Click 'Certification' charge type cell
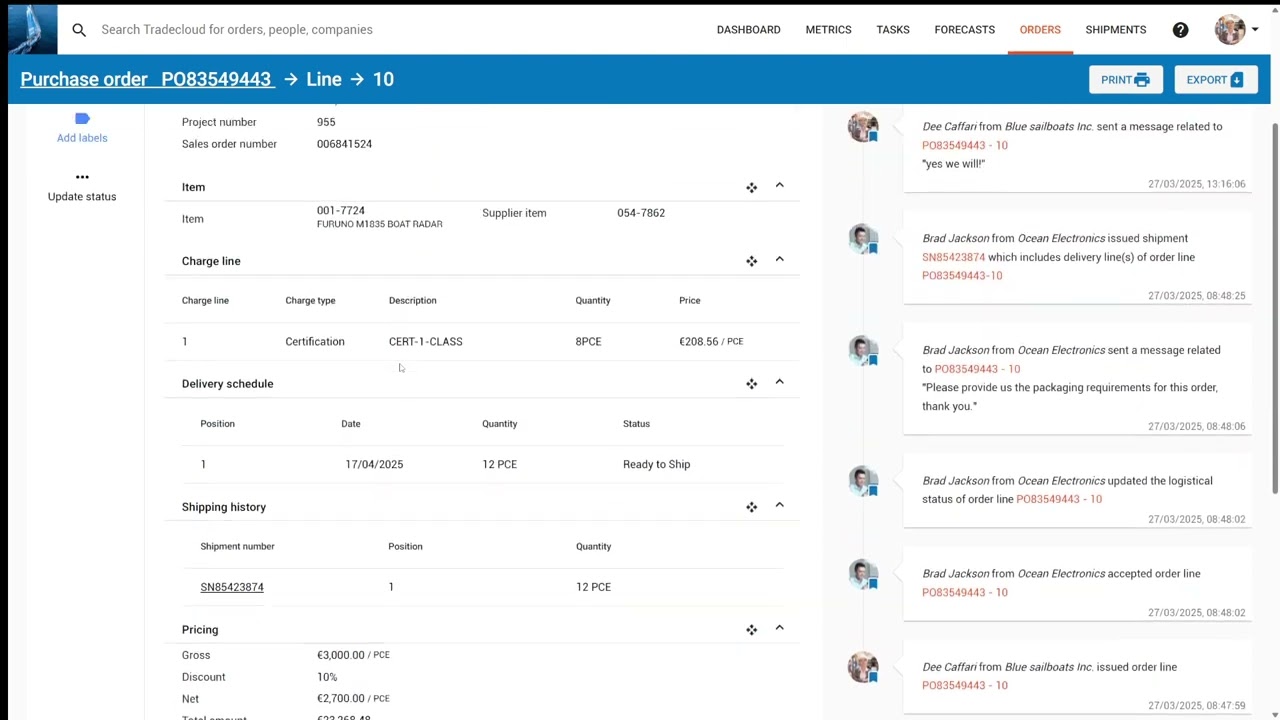Screen dimensions: 1280x720 pyautogui.click(x=314, y=342)
